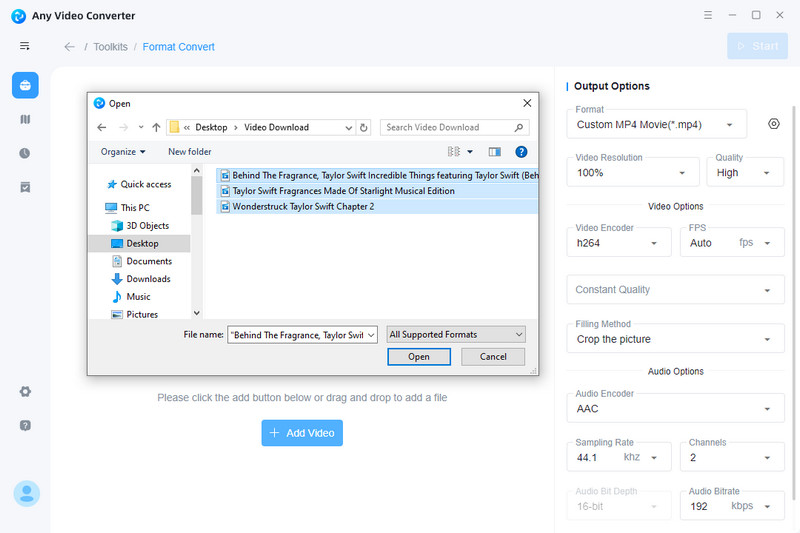Click the help icon in Open dialog
800x533 pixels.
pyautogui.click(x=521, y=152)
